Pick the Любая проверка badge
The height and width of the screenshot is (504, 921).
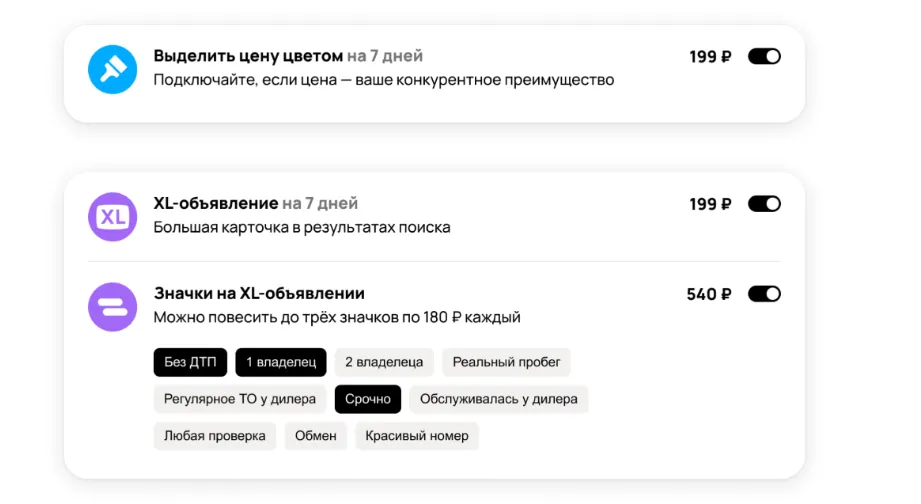coord(215,436)
